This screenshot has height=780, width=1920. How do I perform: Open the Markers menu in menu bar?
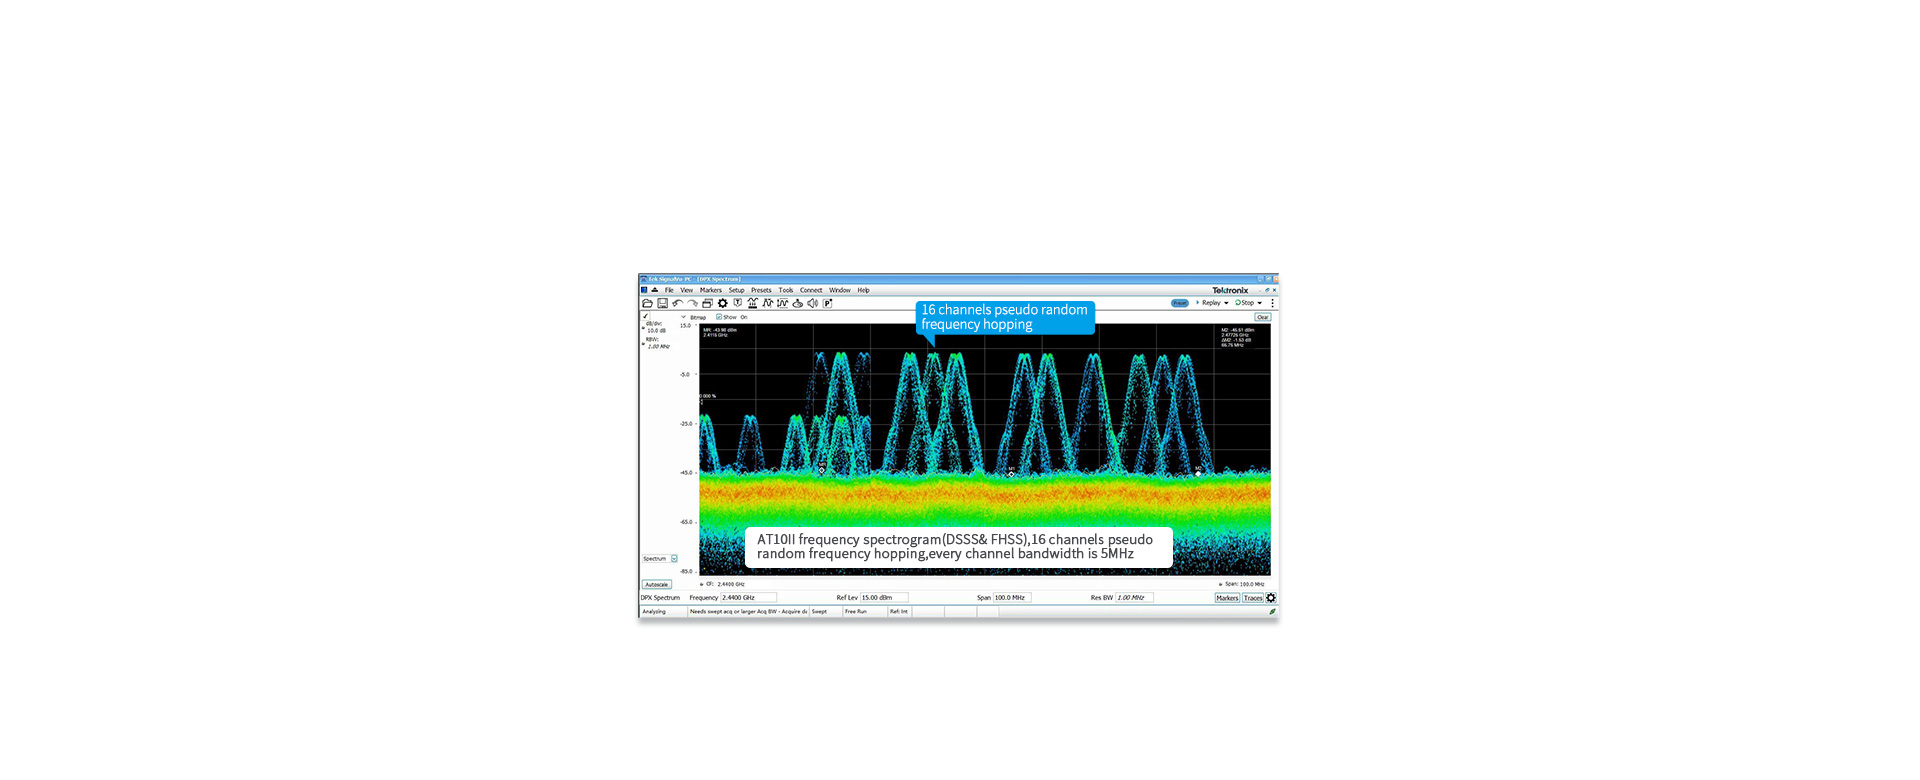click(x=710, y=290)
